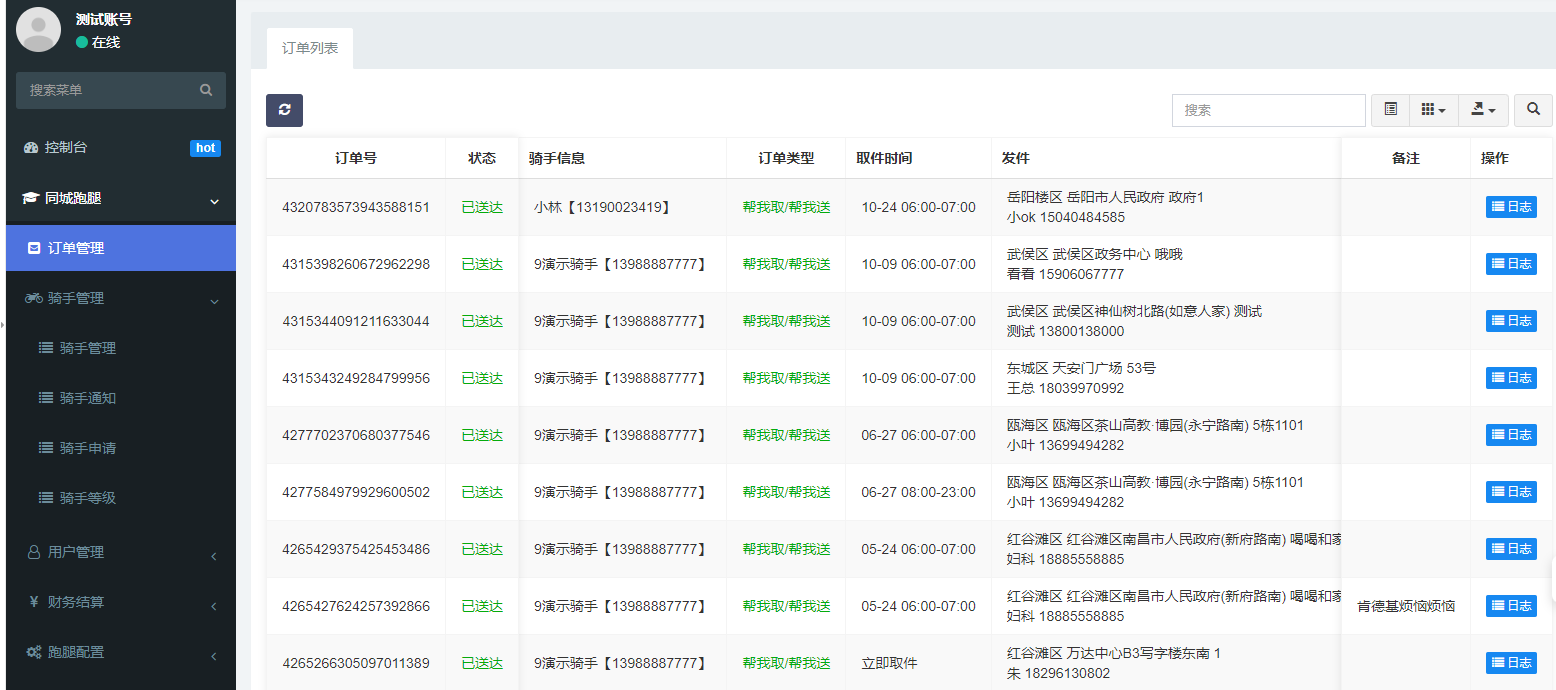1556x690 pixels.
Task: Toggle the table card view icon
Action: click(1390, 110)
